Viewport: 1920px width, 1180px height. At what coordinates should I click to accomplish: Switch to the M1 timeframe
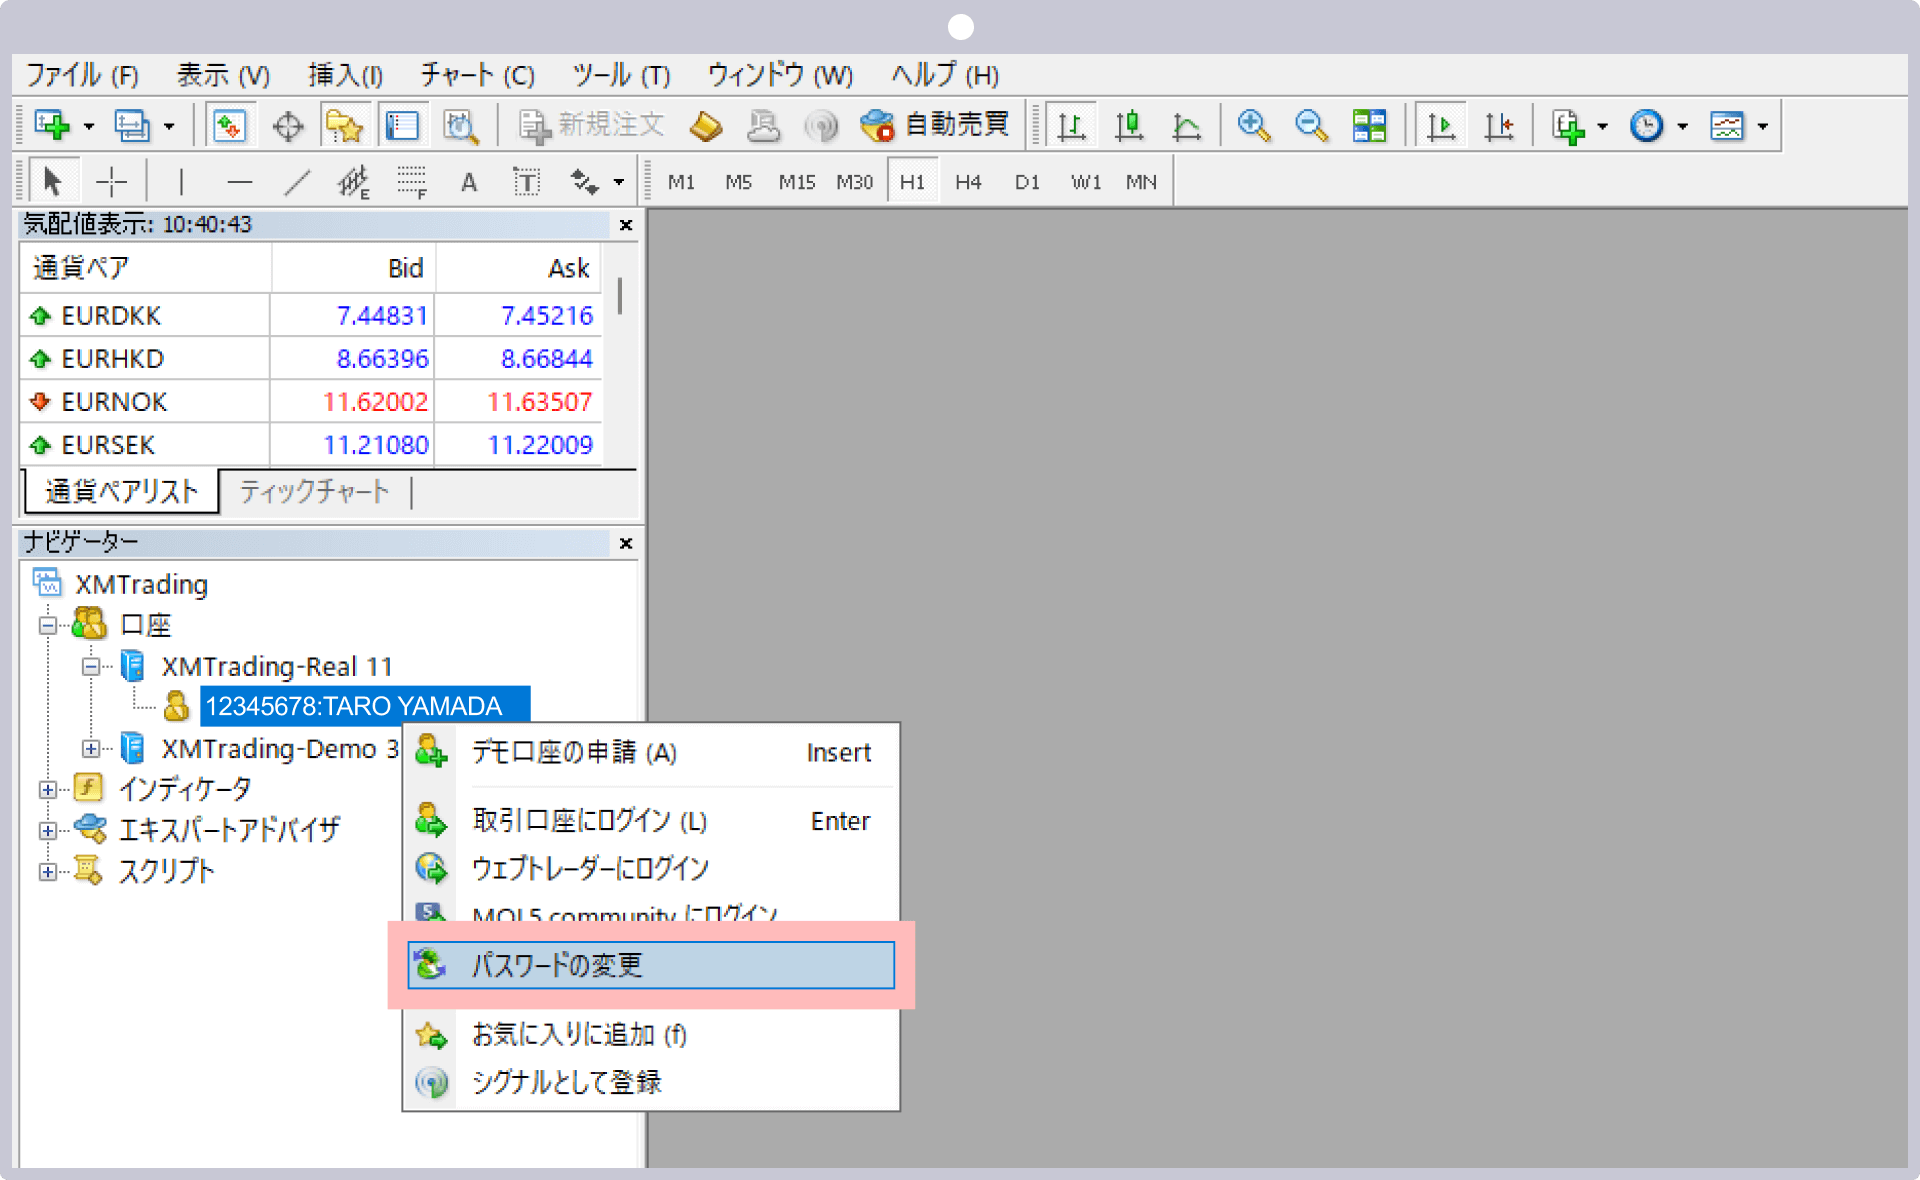click(681, 182)
